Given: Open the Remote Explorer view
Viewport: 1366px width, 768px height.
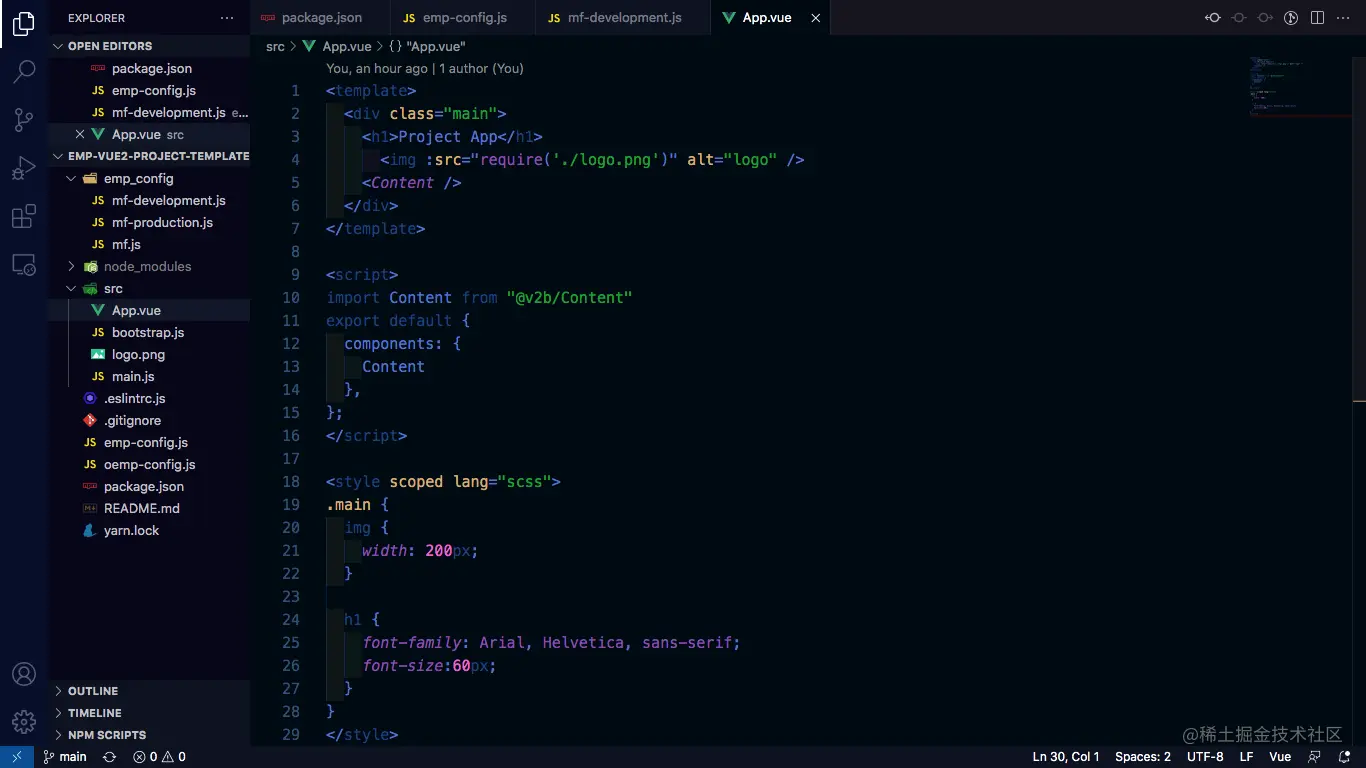Looking at the screenshot, I should click(24, 265).
